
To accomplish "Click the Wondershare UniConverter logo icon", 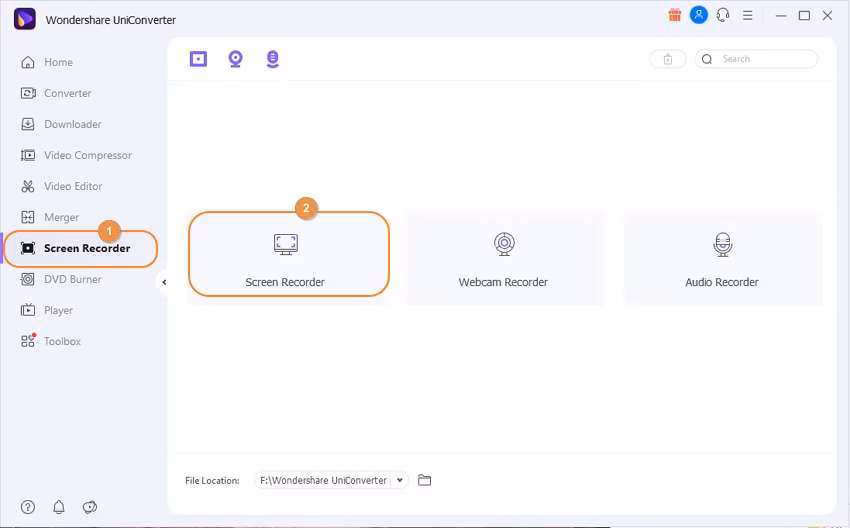I will tap(25, 19).
